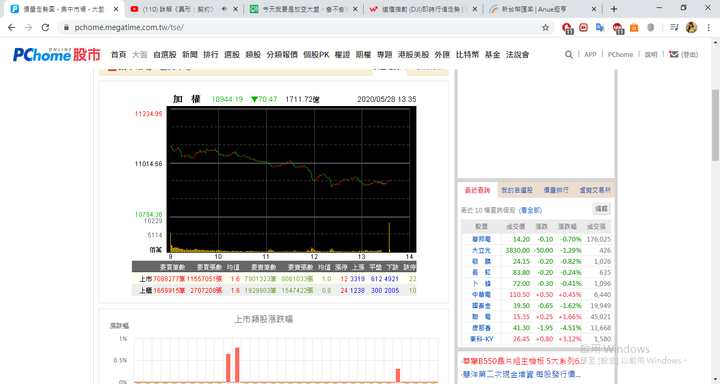
Task: Click the page vertical scrollbar thumb
Action: pyautogui.click(x=715, y=125)
